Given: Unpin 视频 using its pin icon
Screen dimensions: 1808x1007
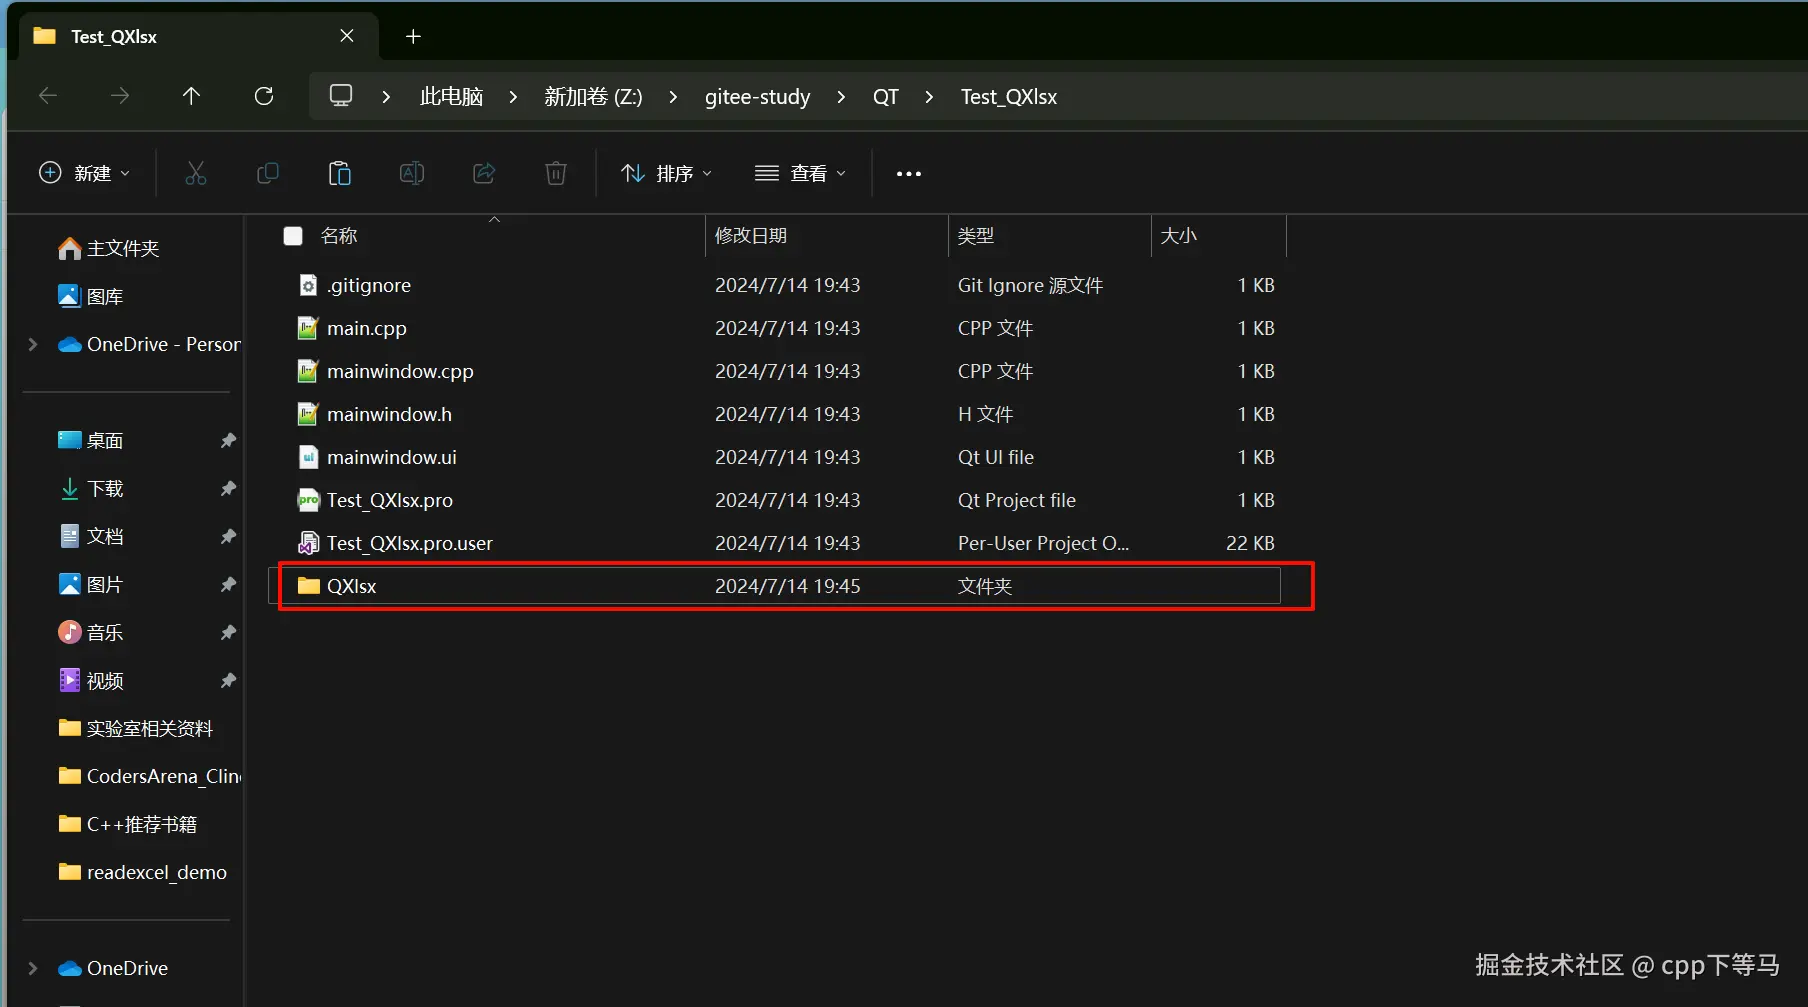Looking at the screenshot, I should (228, 681).
